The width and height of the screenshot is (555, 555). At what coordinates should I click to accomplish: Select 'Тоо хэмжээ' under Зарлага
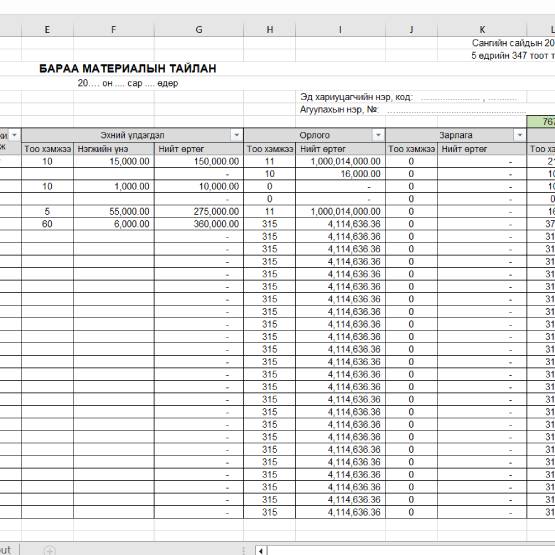click(411, 149)
